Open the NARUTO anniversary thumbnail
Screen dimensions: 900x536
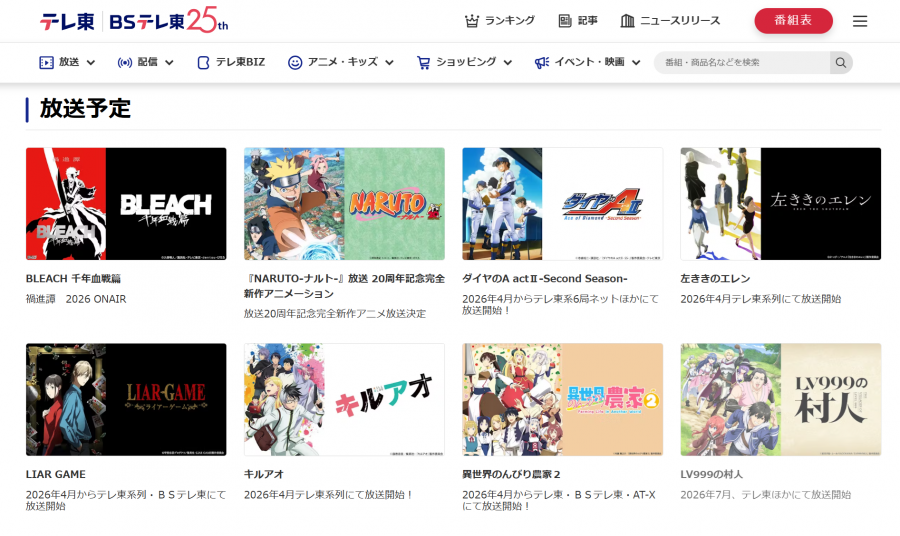point(344,204)
